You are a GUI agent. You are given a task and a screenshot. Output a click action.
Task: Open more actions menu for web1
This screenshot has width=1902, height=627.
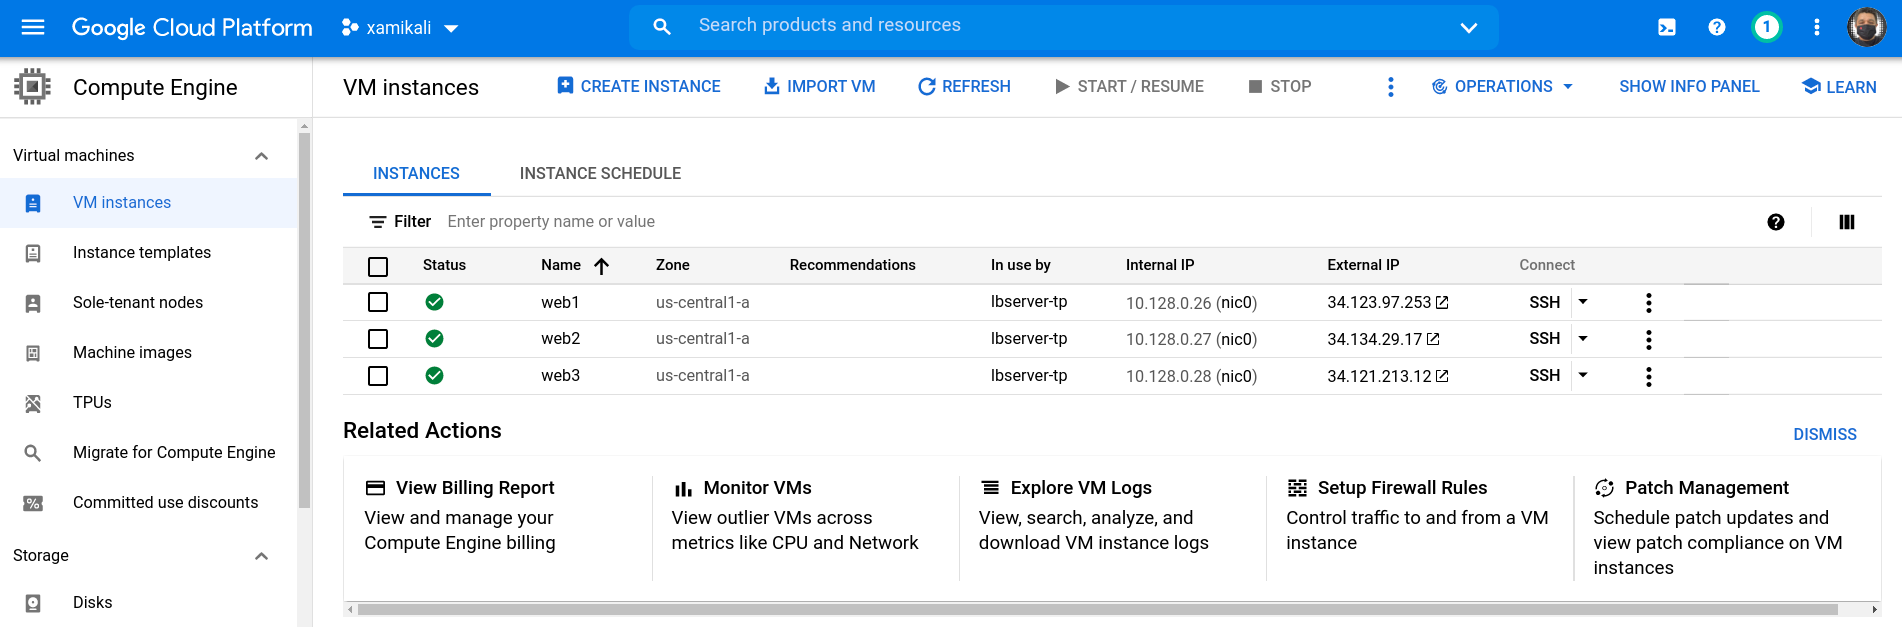[x=1649, y=303]
